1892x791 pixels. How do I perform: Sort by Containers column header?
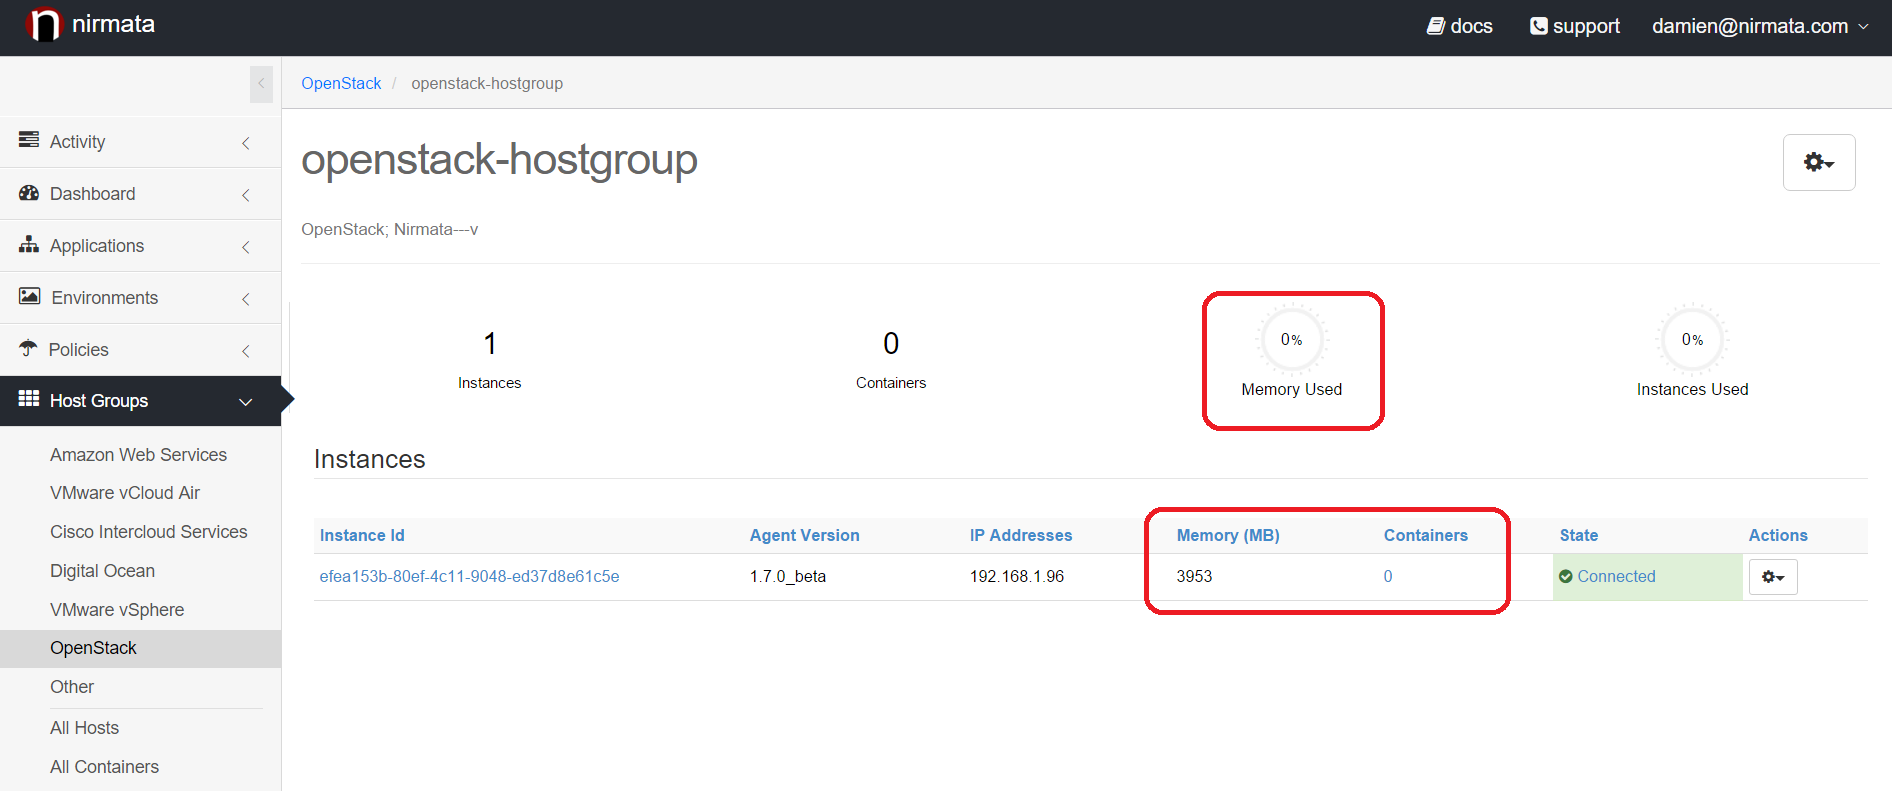click(x=1425, y=535)
